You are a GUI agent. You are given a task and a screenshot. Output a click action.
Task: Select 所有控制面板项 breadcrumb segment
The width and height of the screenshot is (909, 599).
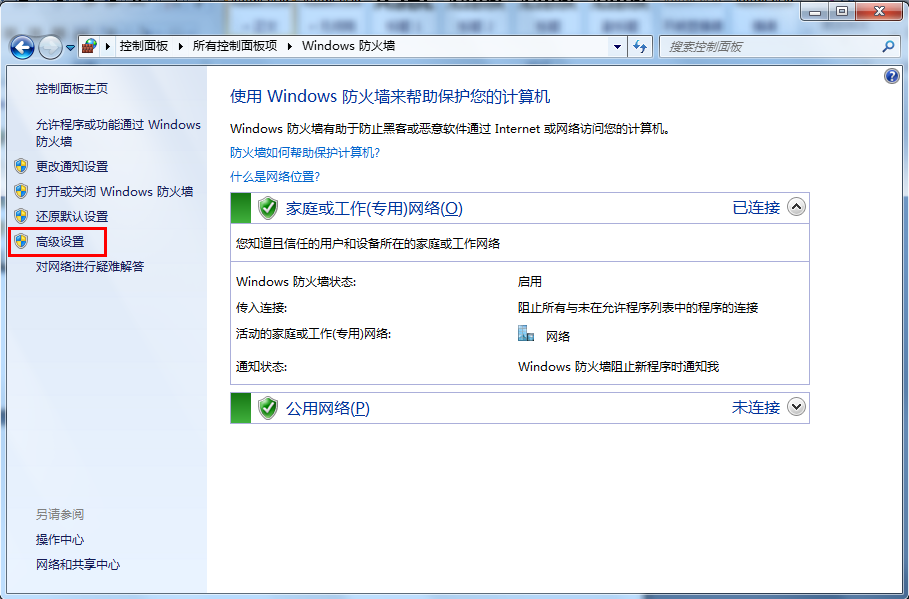pyautogui.click(x=235, y=46)
